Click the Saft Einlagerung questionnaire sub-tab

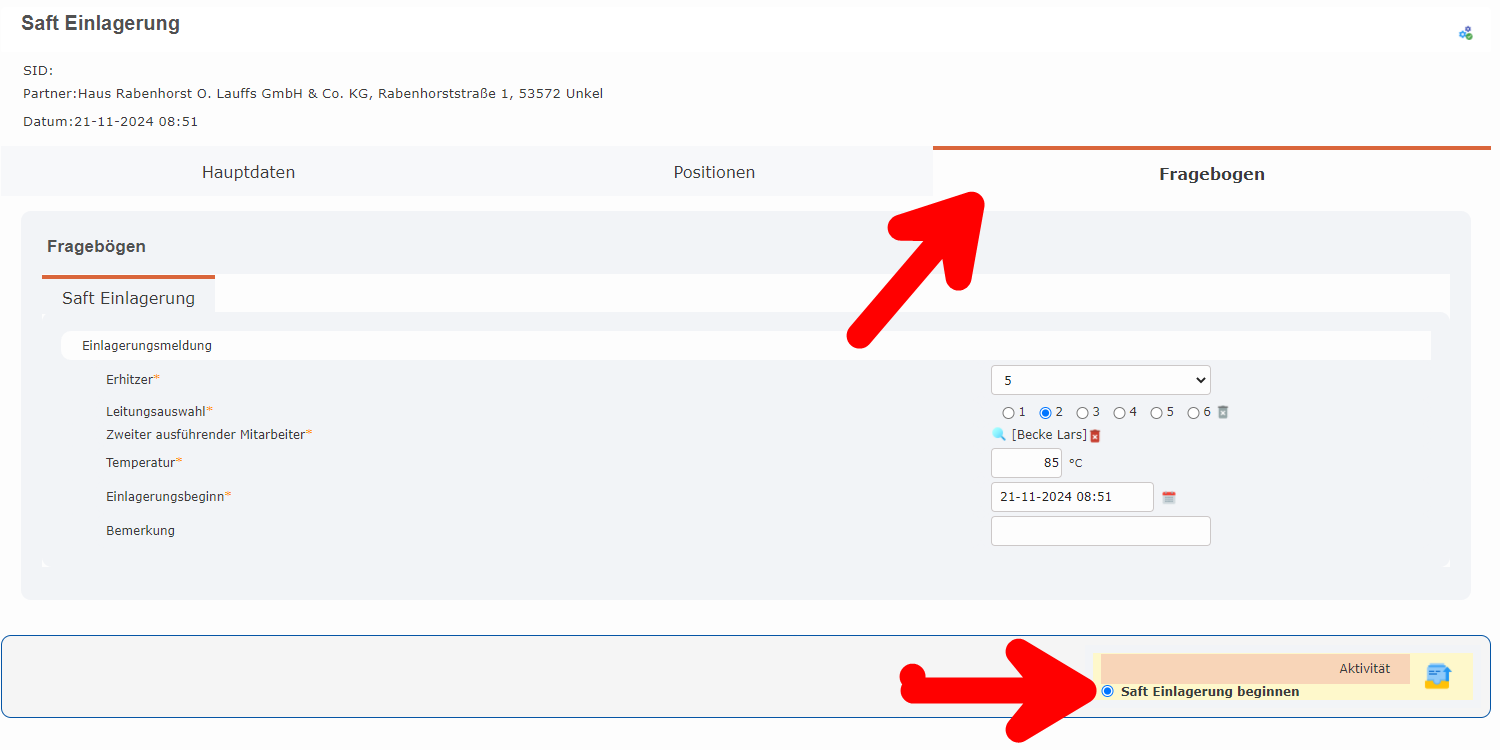128,298
